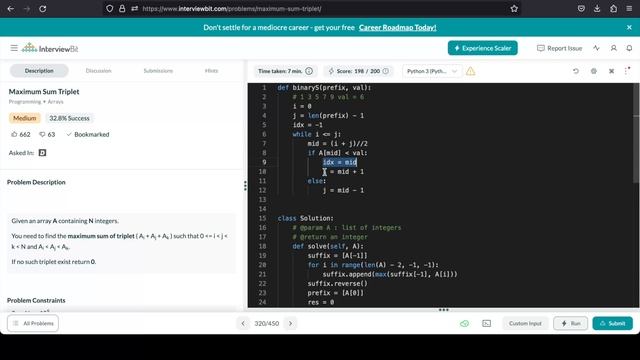
Task: Click the cloud saved status icon
Action: click(x=464, y=323)
